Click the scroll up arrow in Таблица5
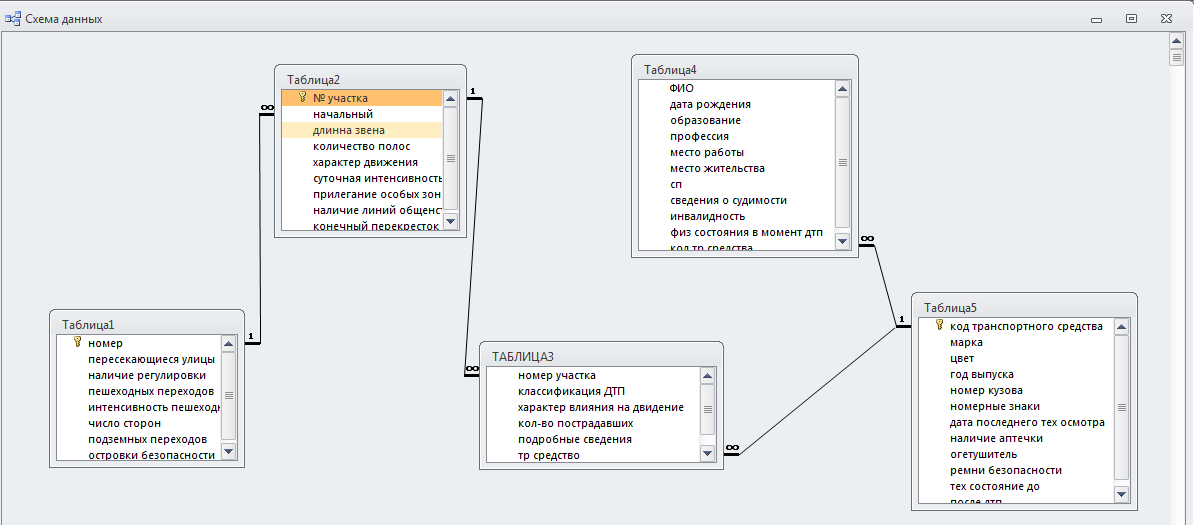Screen dimensions: 1194x525 pyautogui.click(x=1121, y=327)
